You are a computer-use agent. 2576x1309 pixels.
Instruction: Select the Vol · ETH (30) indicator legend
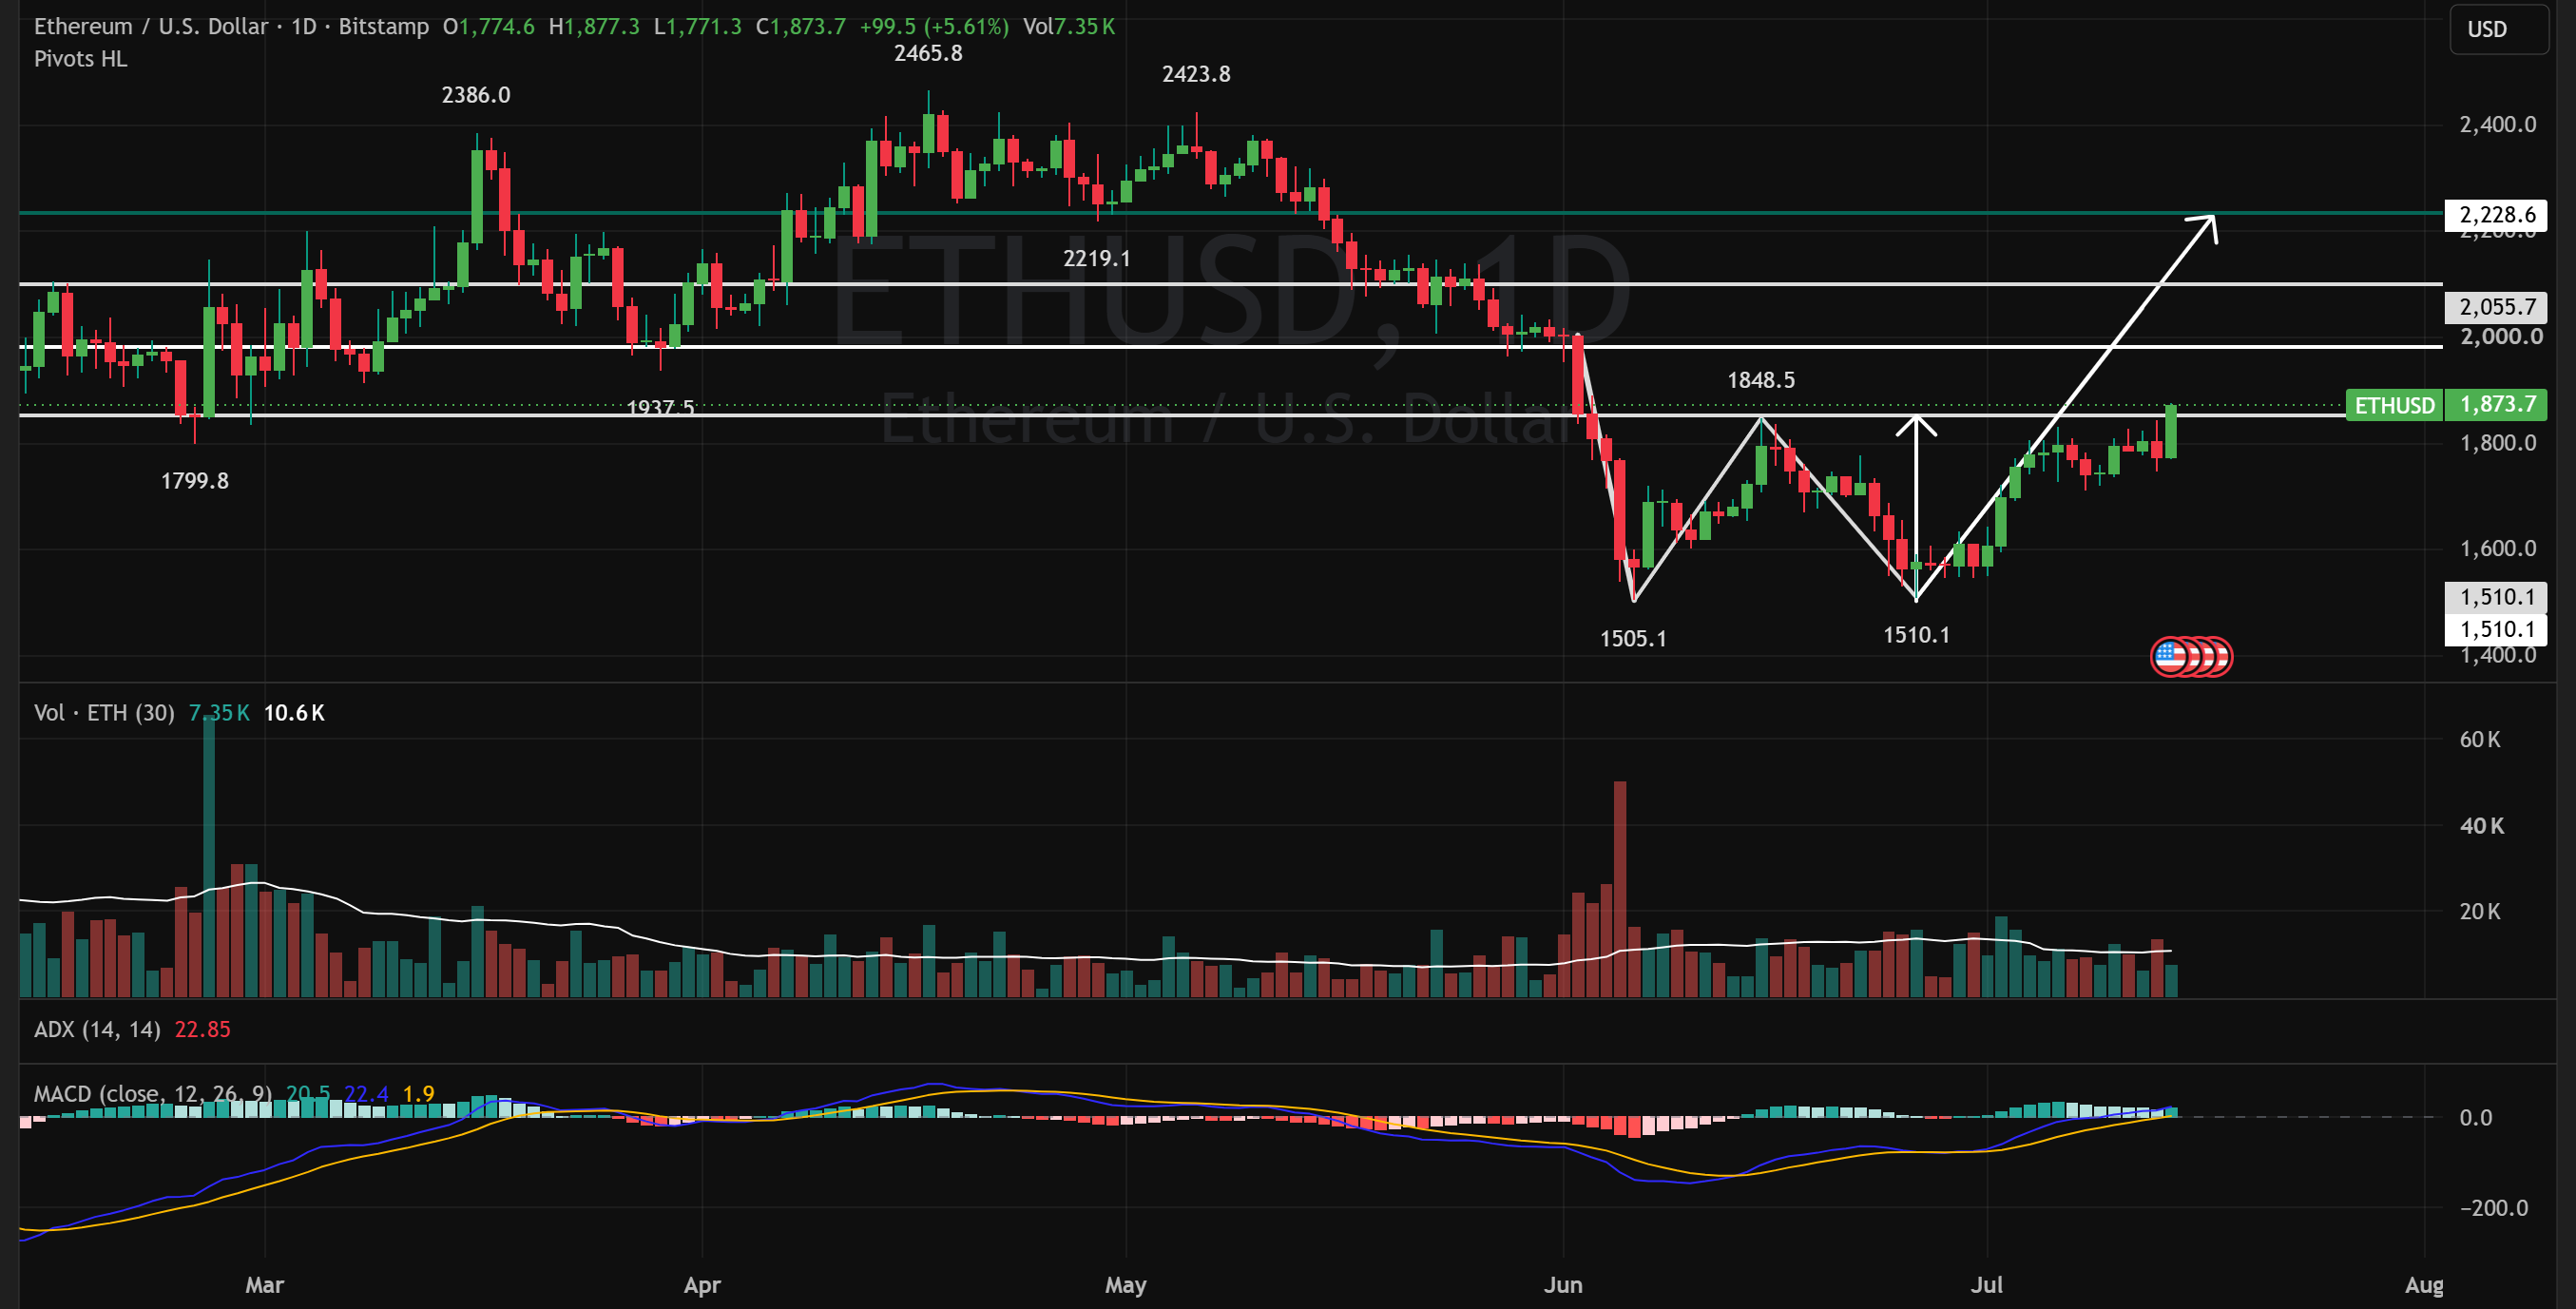point(104,713)
